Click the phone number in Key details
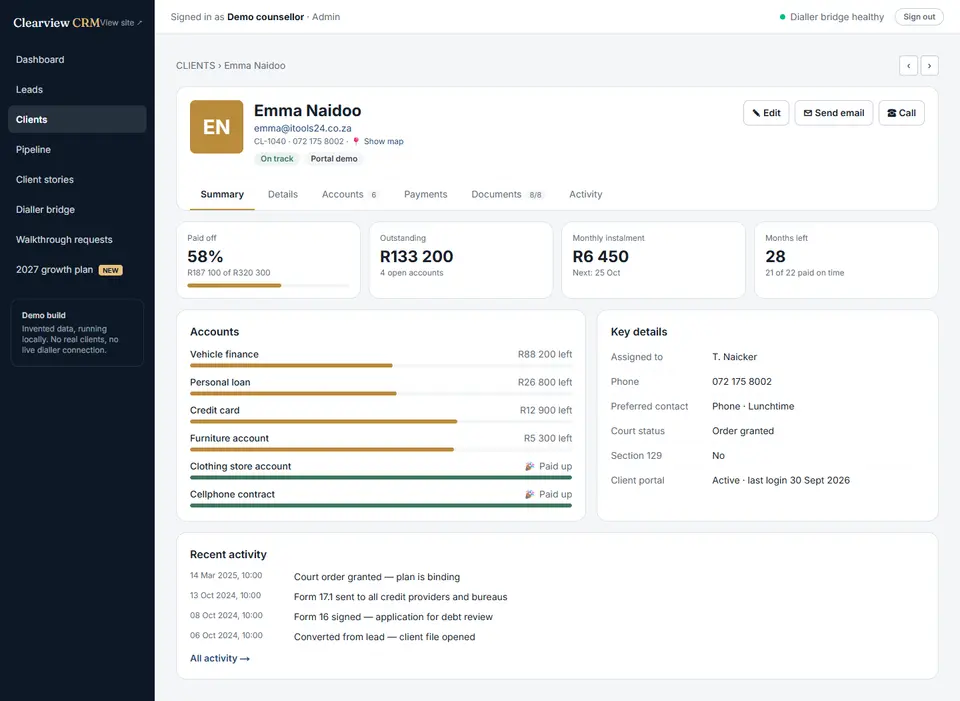960x701 pixels. pos(741,382)
